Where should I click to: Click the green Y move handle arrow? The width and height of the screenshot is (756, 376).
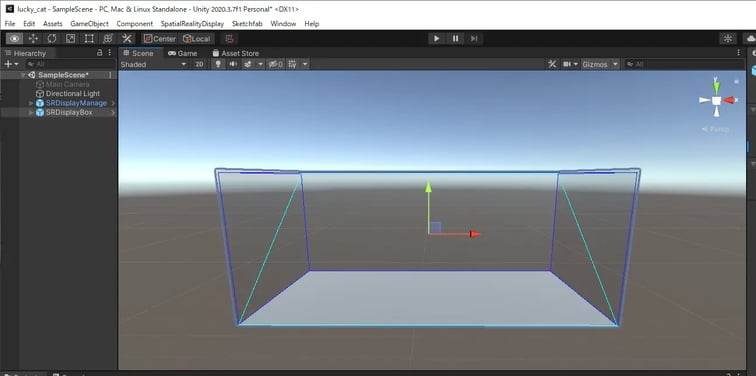pyautogui.click(x=428, y=187)
